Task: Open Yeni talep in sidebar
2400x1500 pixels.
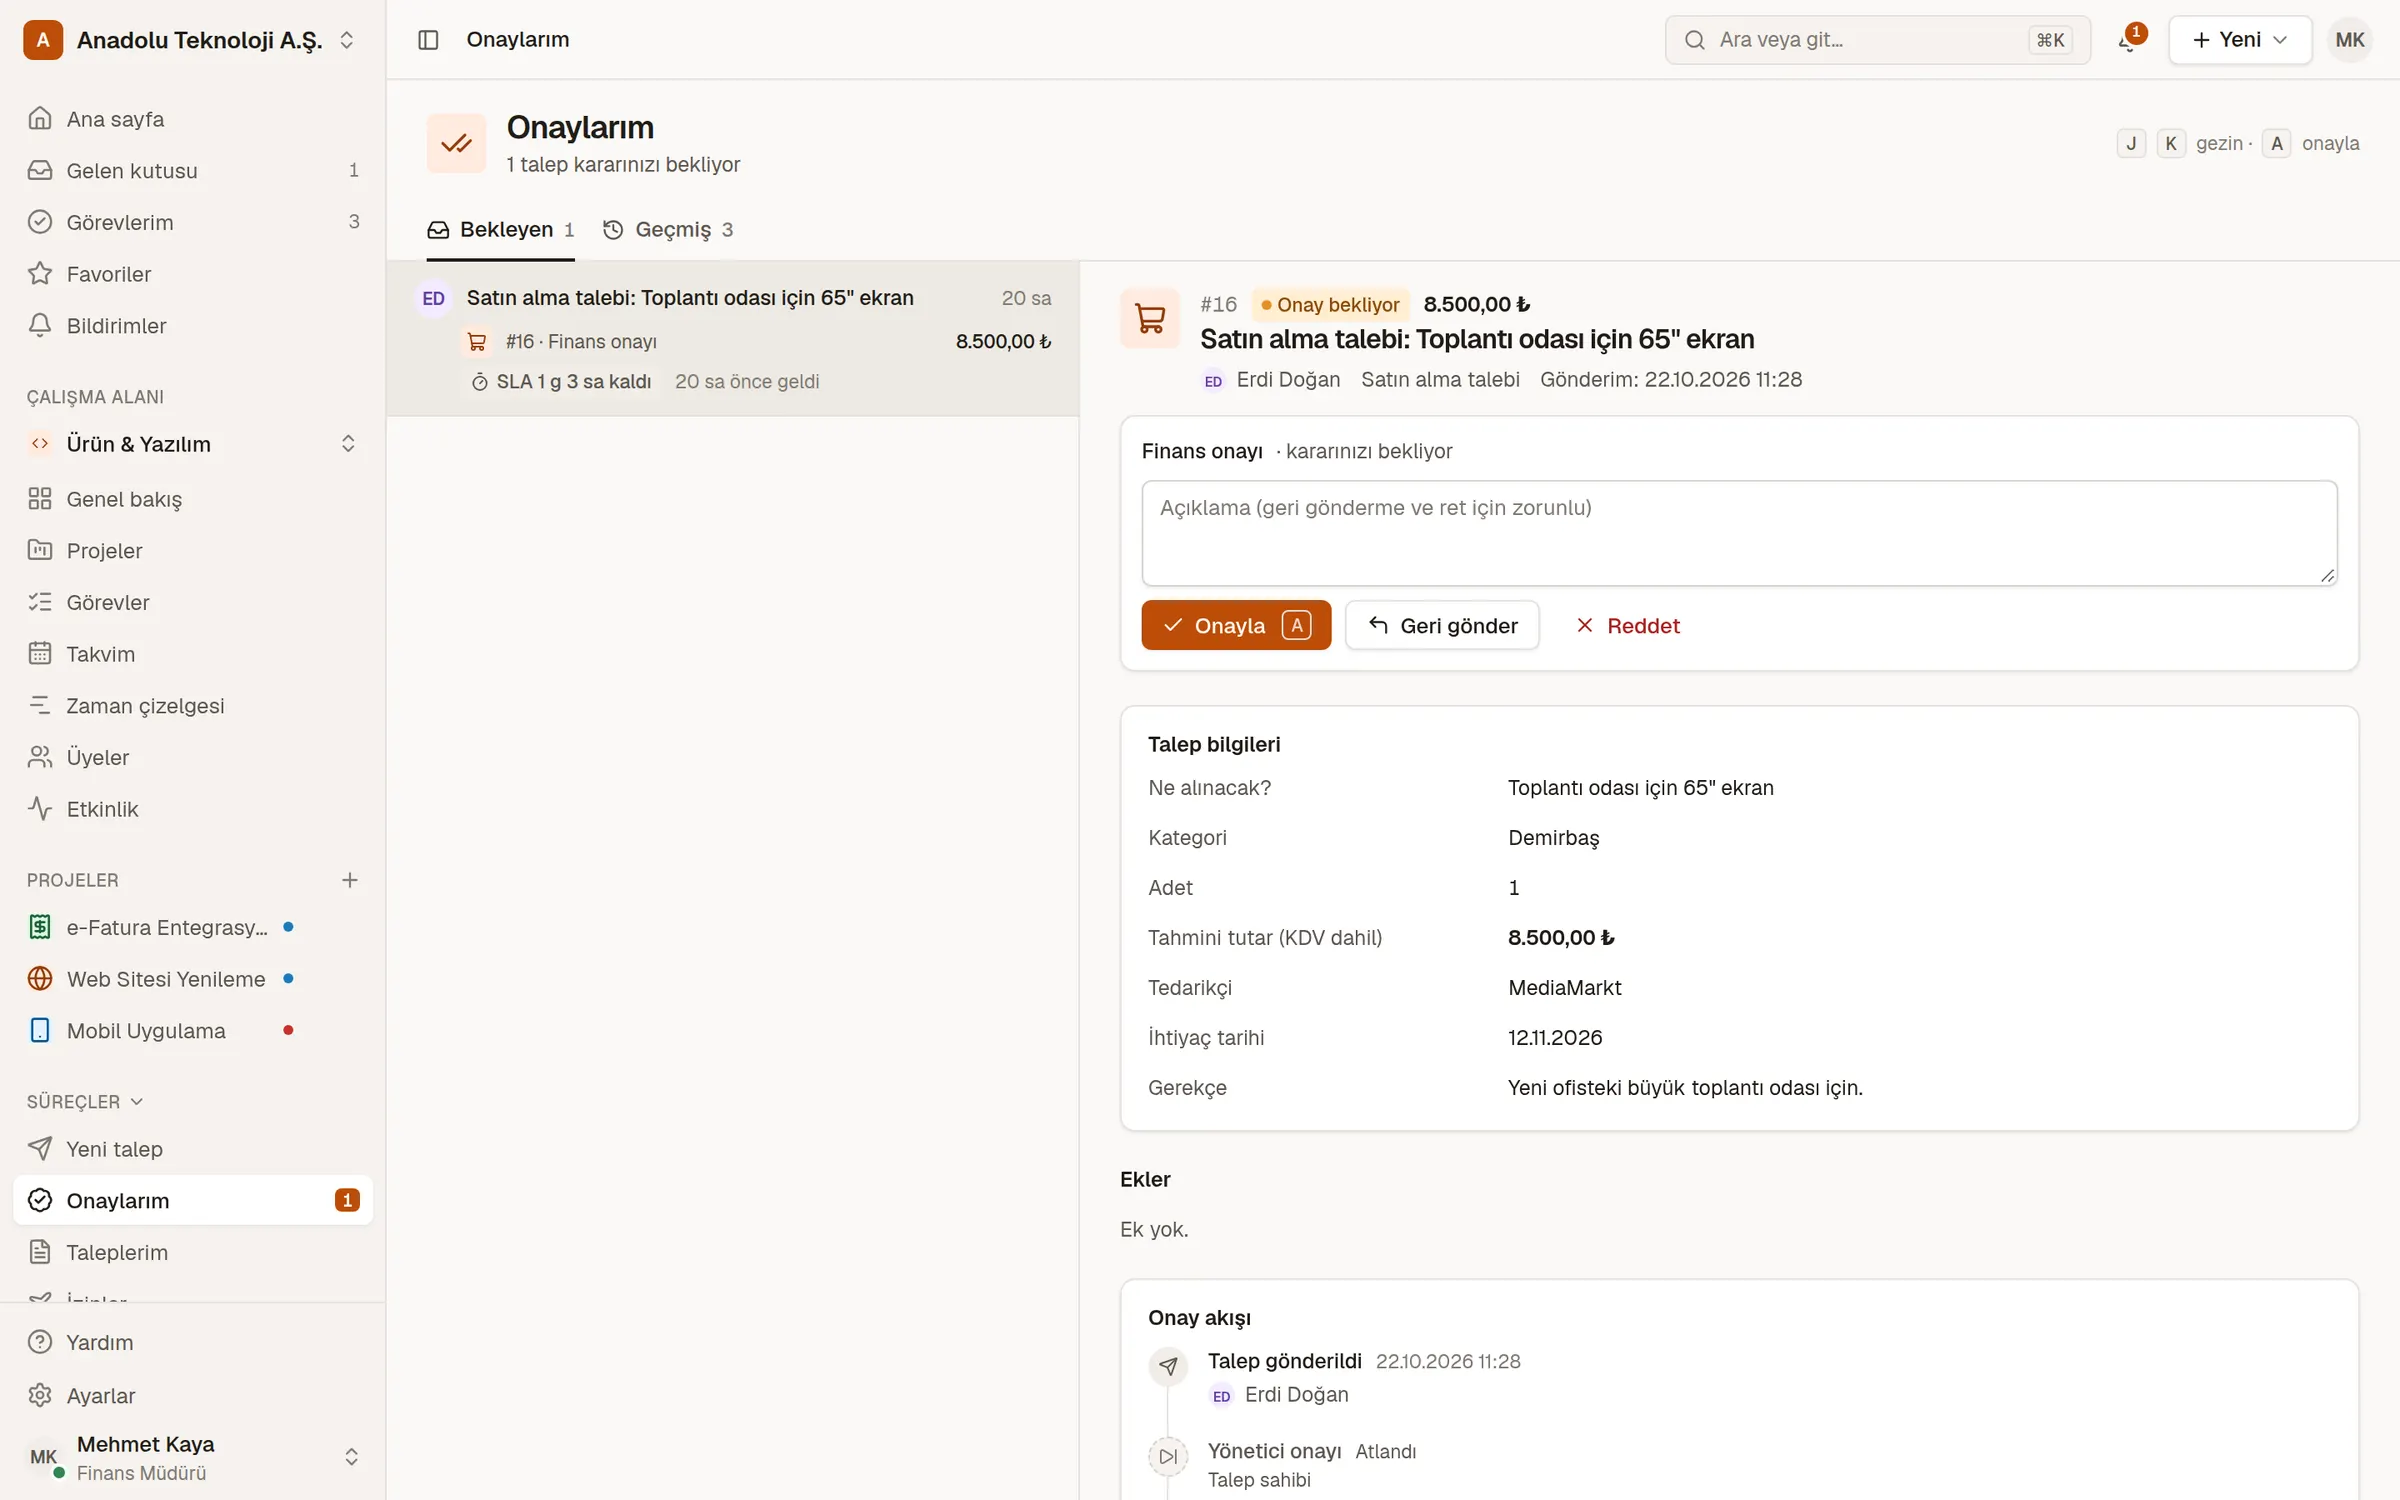Action: pos(193,1149)
